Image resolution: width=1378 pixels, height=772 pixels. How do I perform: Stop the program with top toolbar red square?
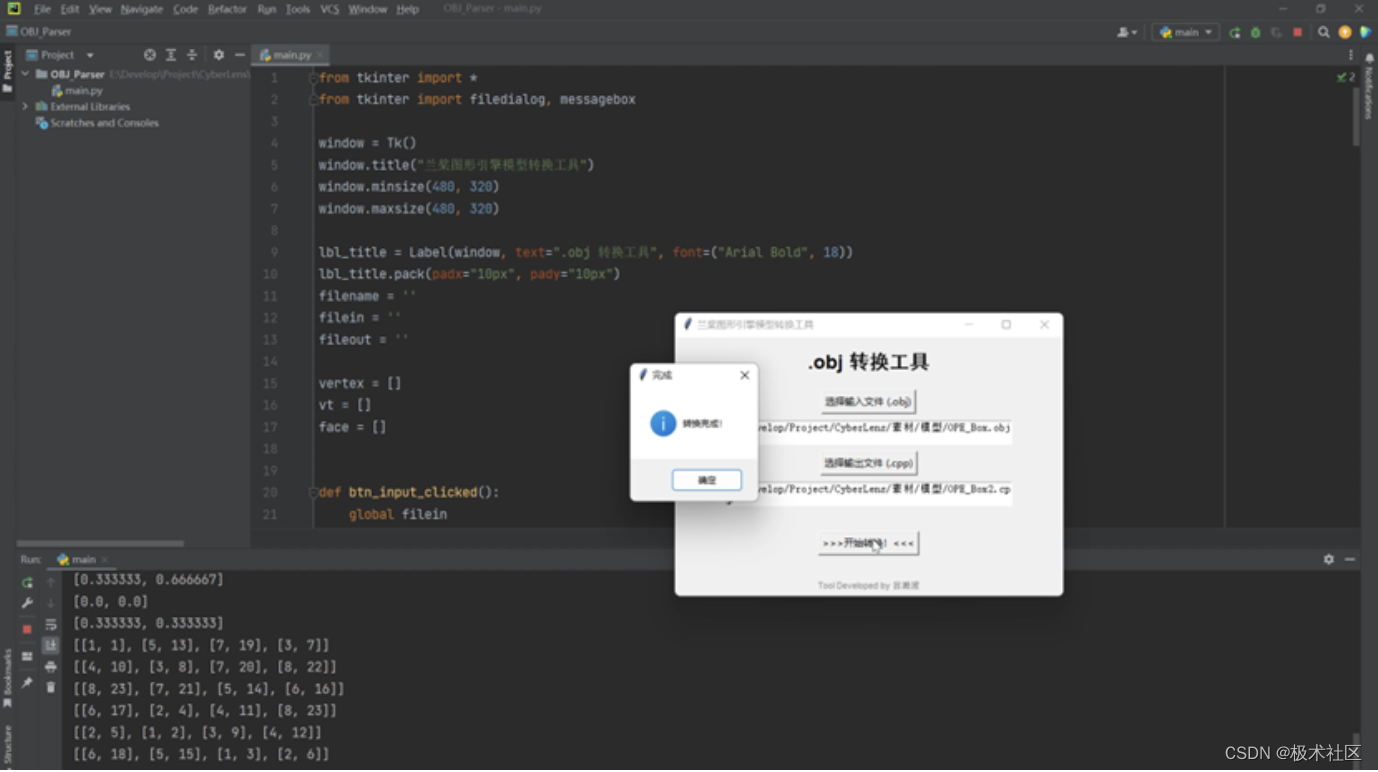1298,32
